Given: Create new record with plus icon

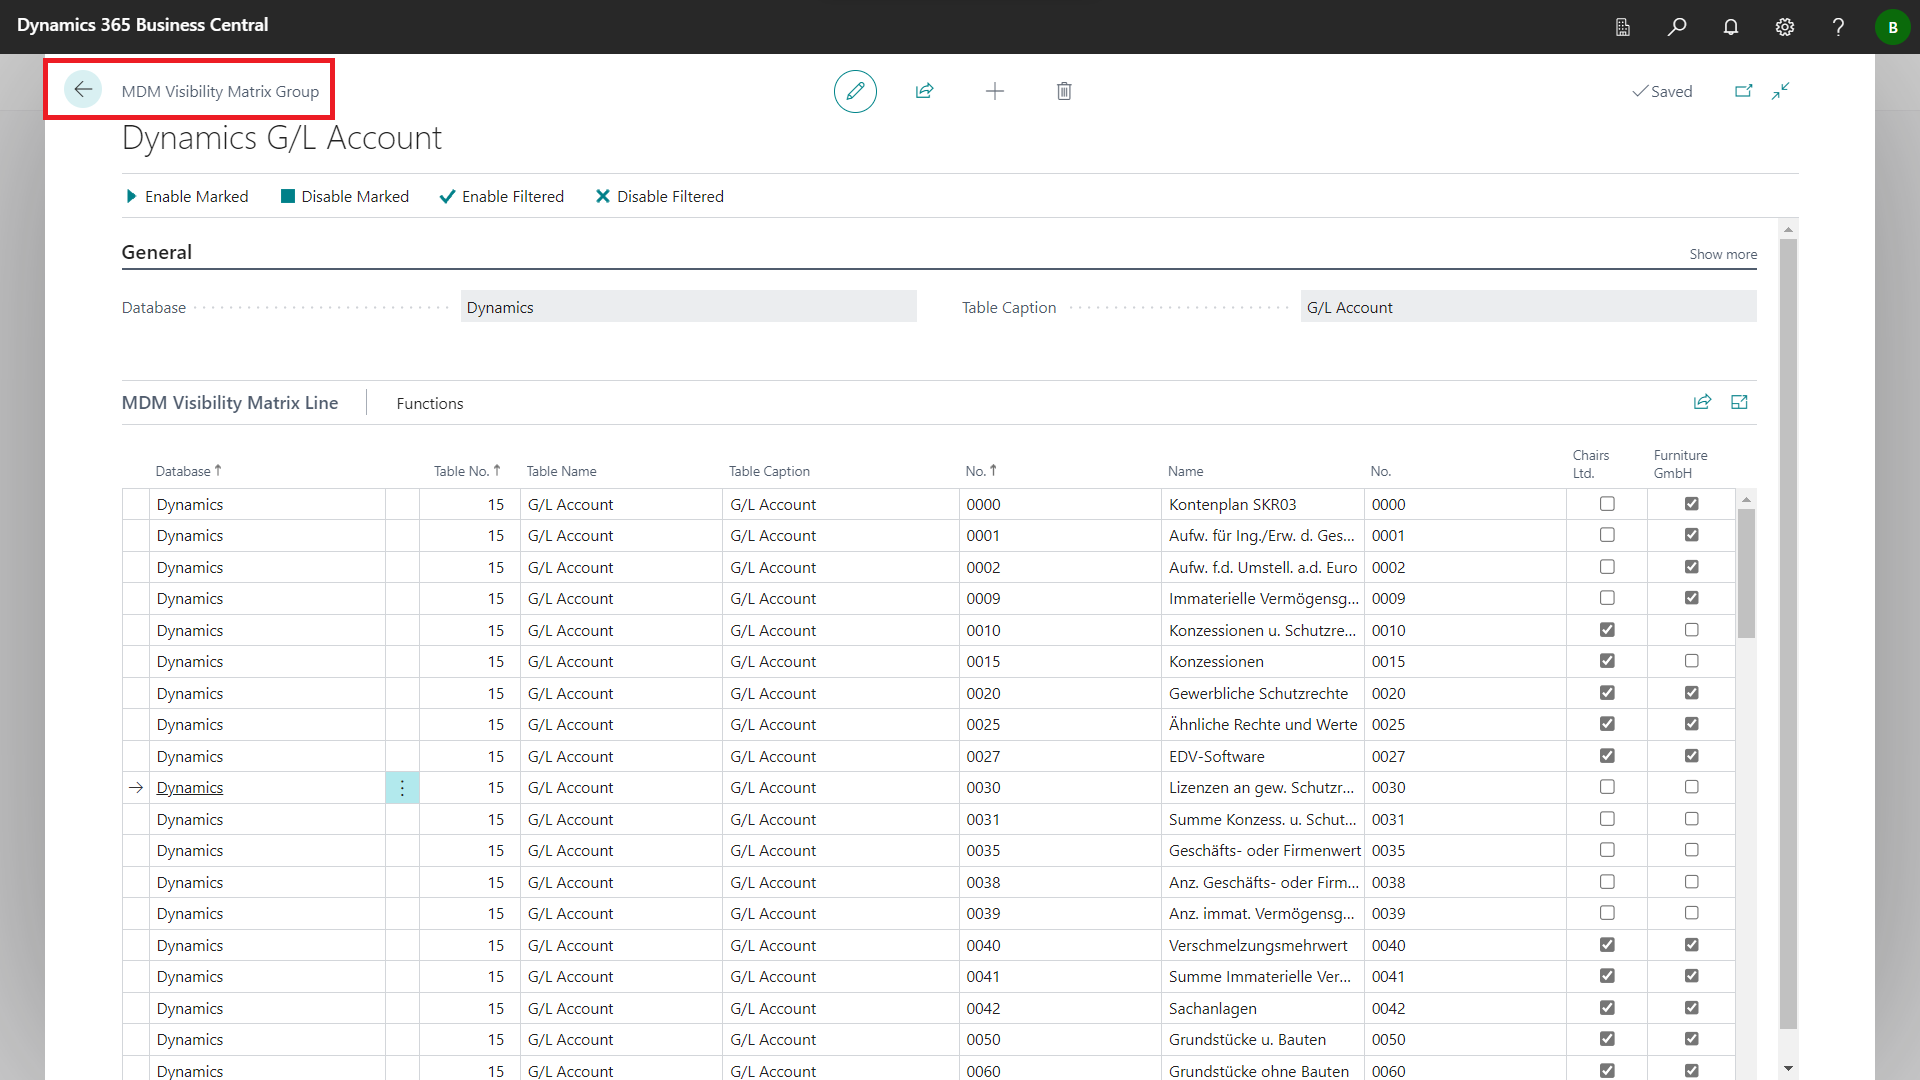Looking at the screenshot, I should (x=994, y=91).
